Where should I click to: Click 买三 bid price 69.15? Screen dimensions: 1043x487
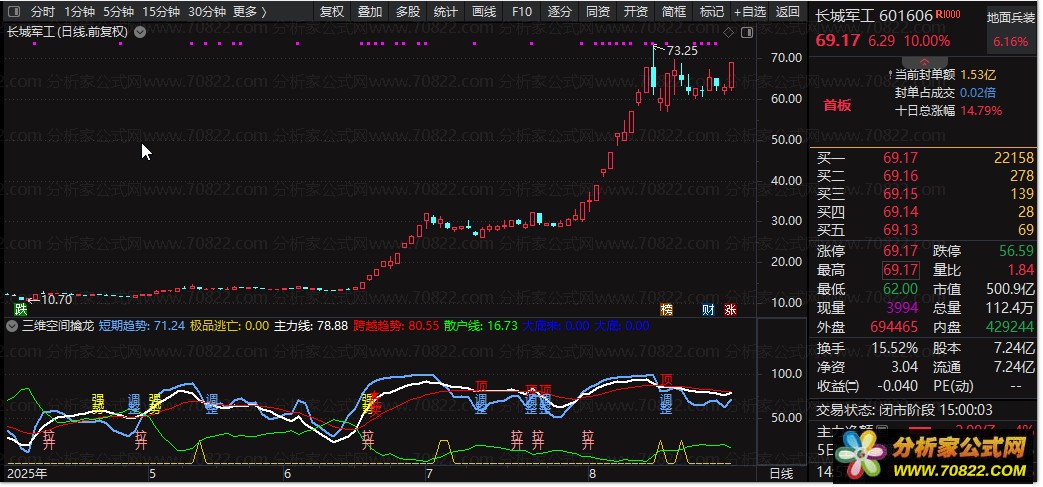click(901, 194)
